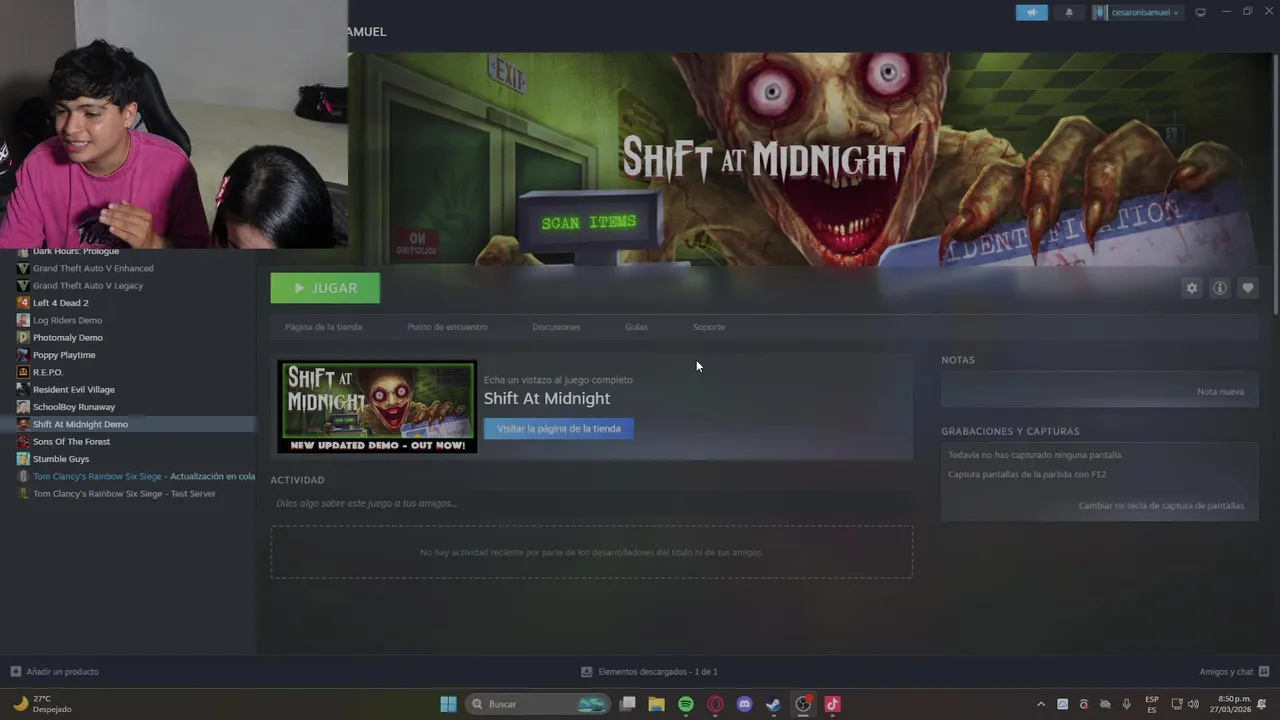Add game to favorites heart icon
The width and height of the screenshot is (1280, 720).
click(1247, 288)
